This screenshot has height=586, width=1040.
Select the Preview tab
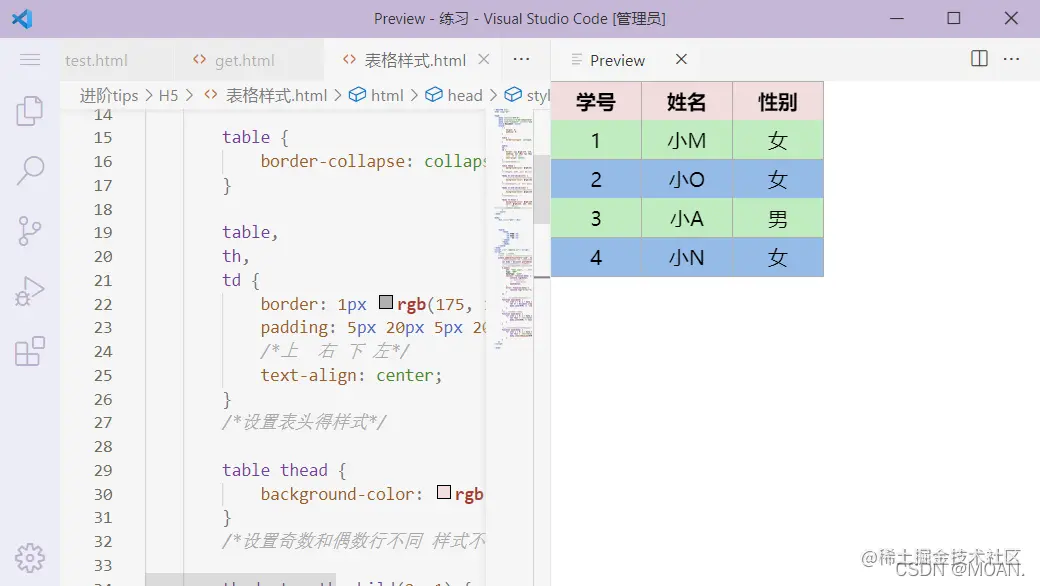tap(617, 60)
